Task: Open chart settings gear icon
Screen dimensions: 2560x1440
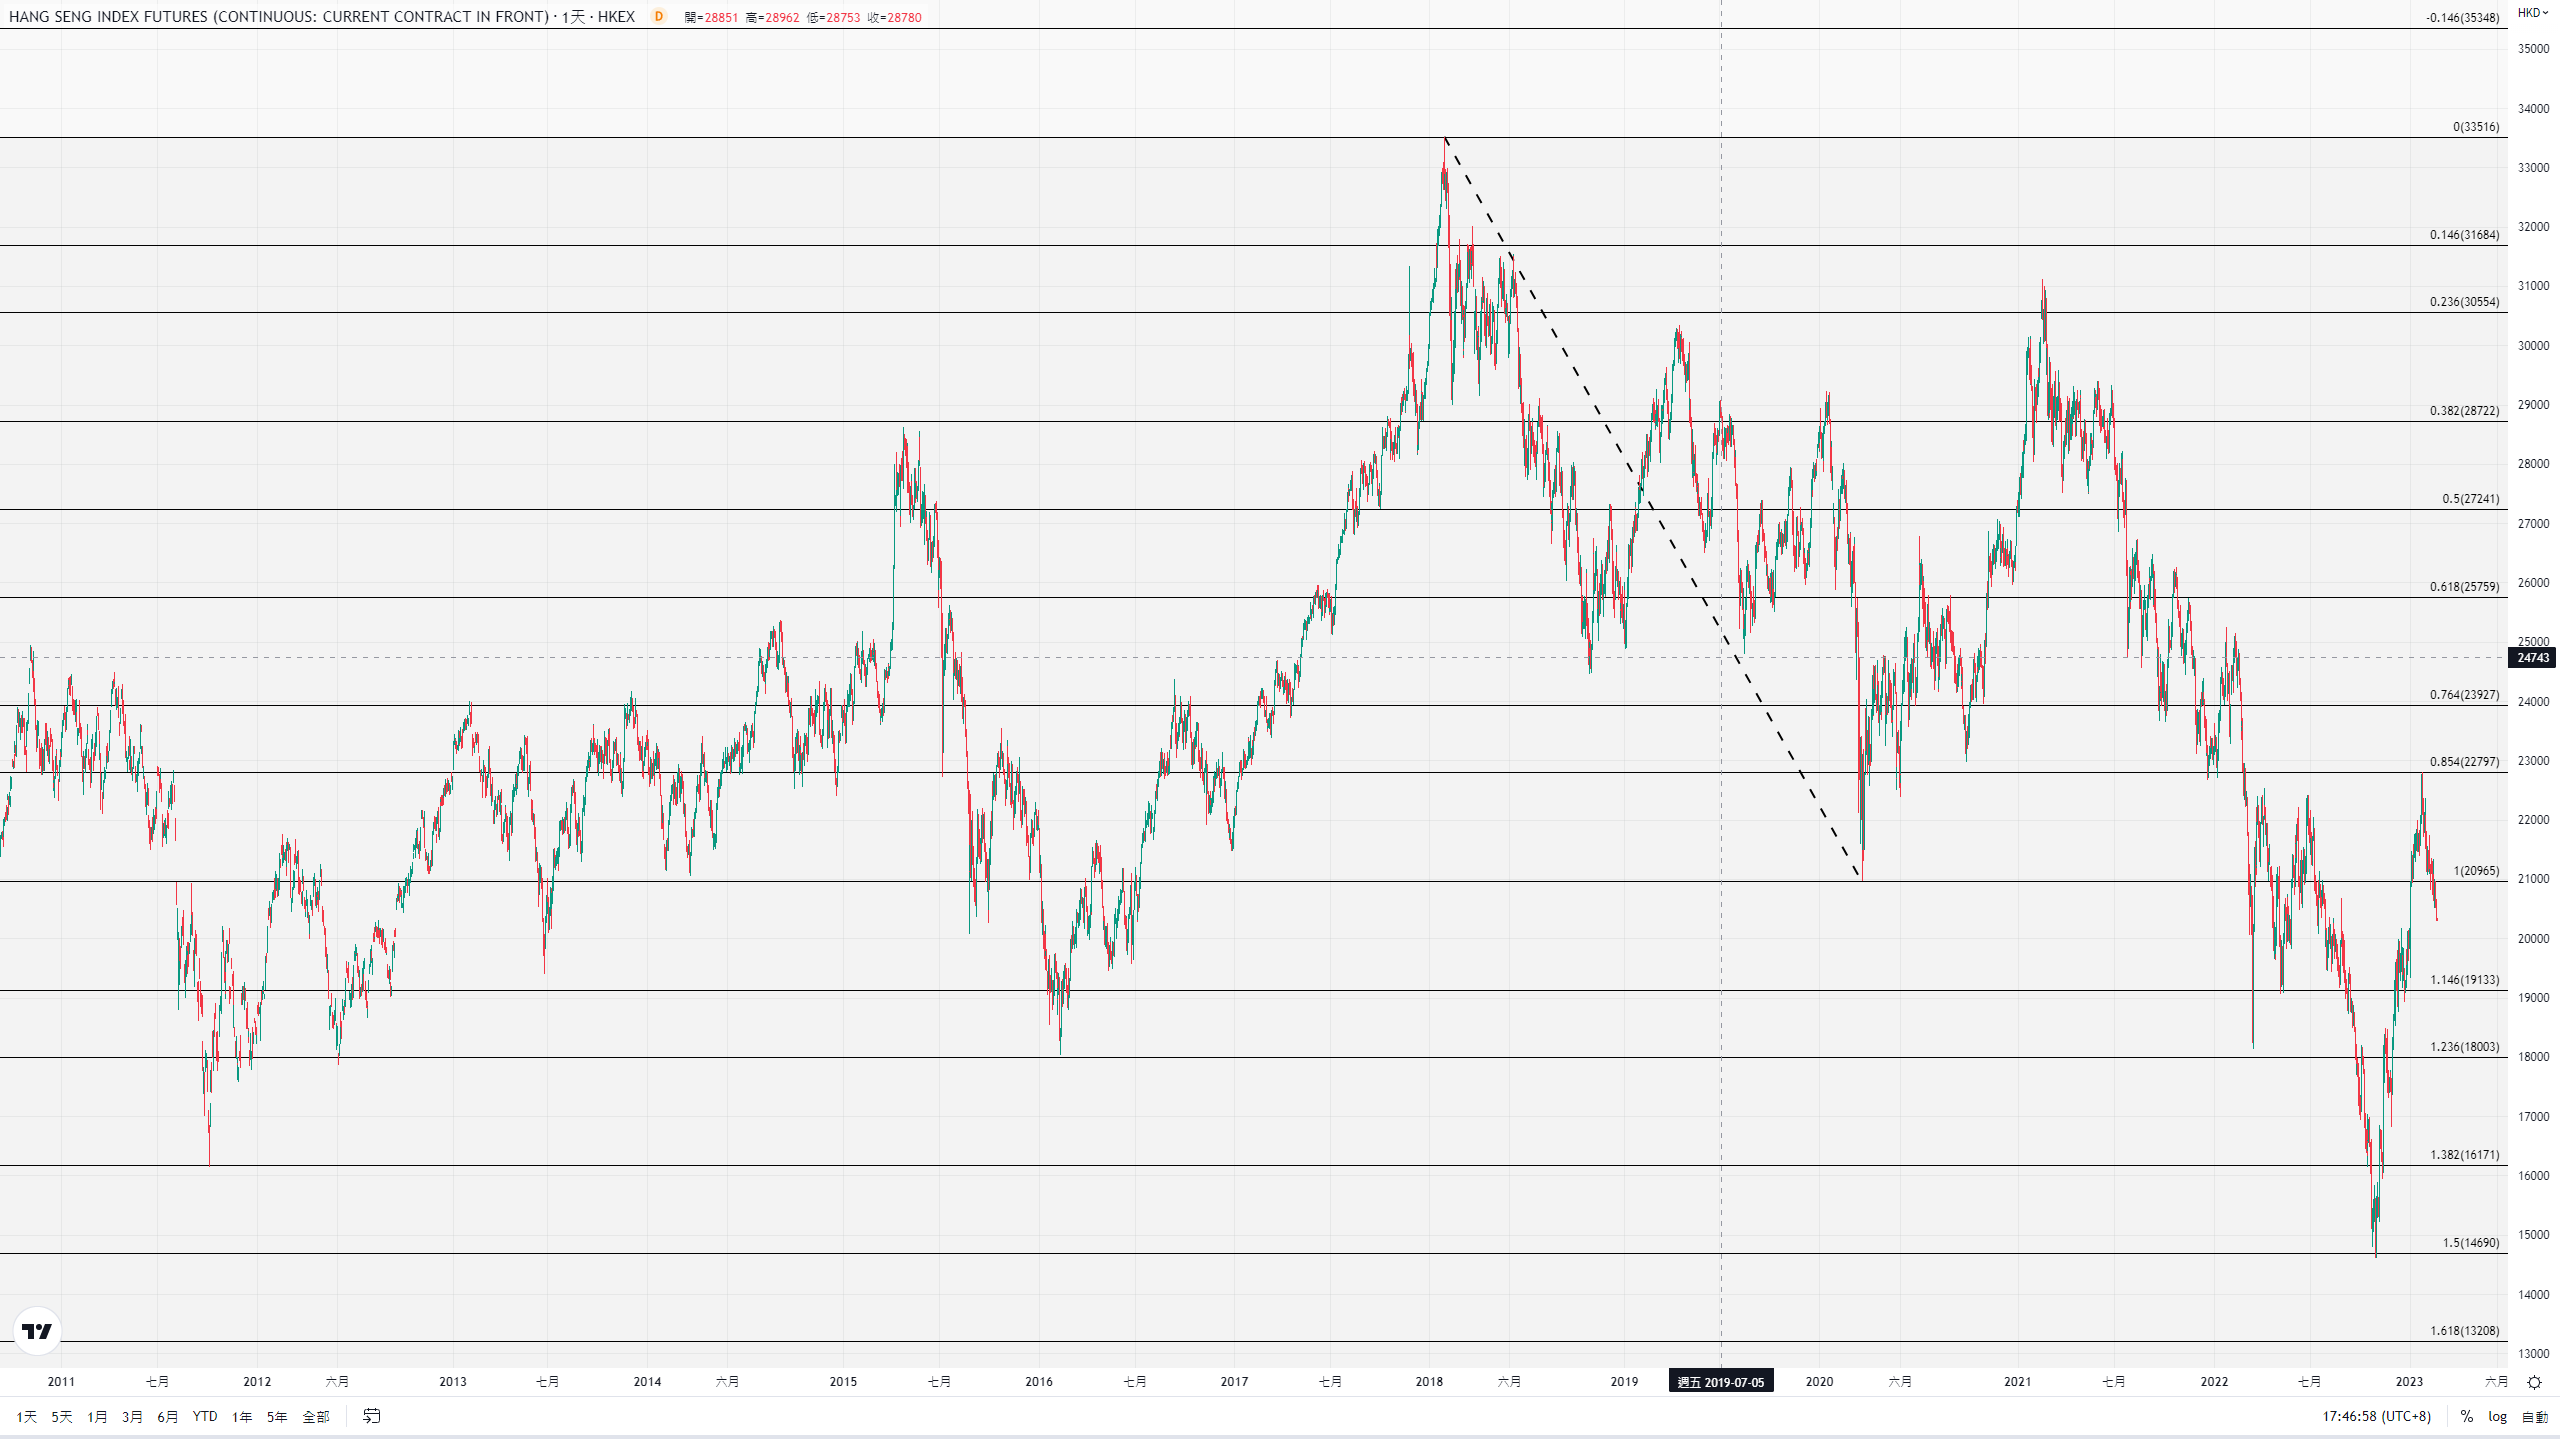Action: [2534, 1383]
